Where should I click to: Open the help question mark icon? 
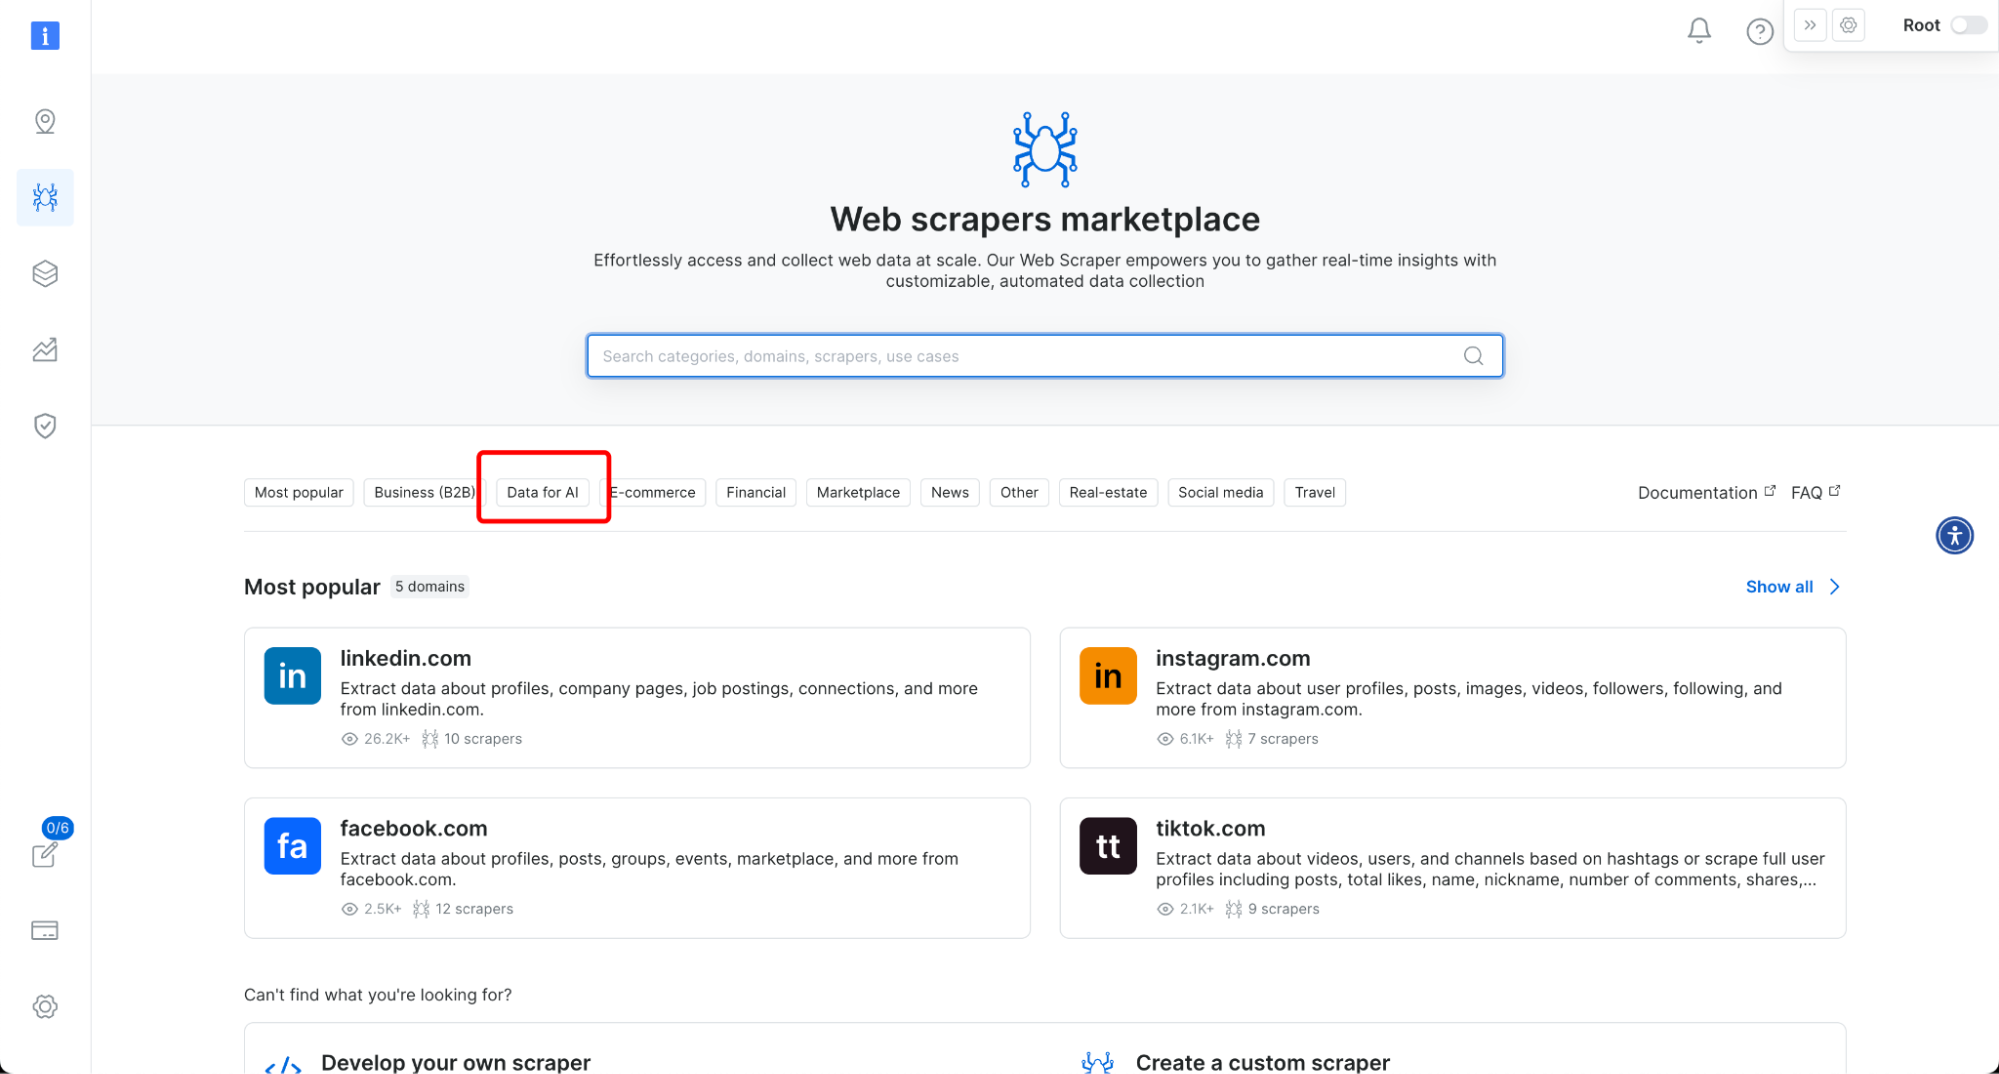pos(1760,31)
